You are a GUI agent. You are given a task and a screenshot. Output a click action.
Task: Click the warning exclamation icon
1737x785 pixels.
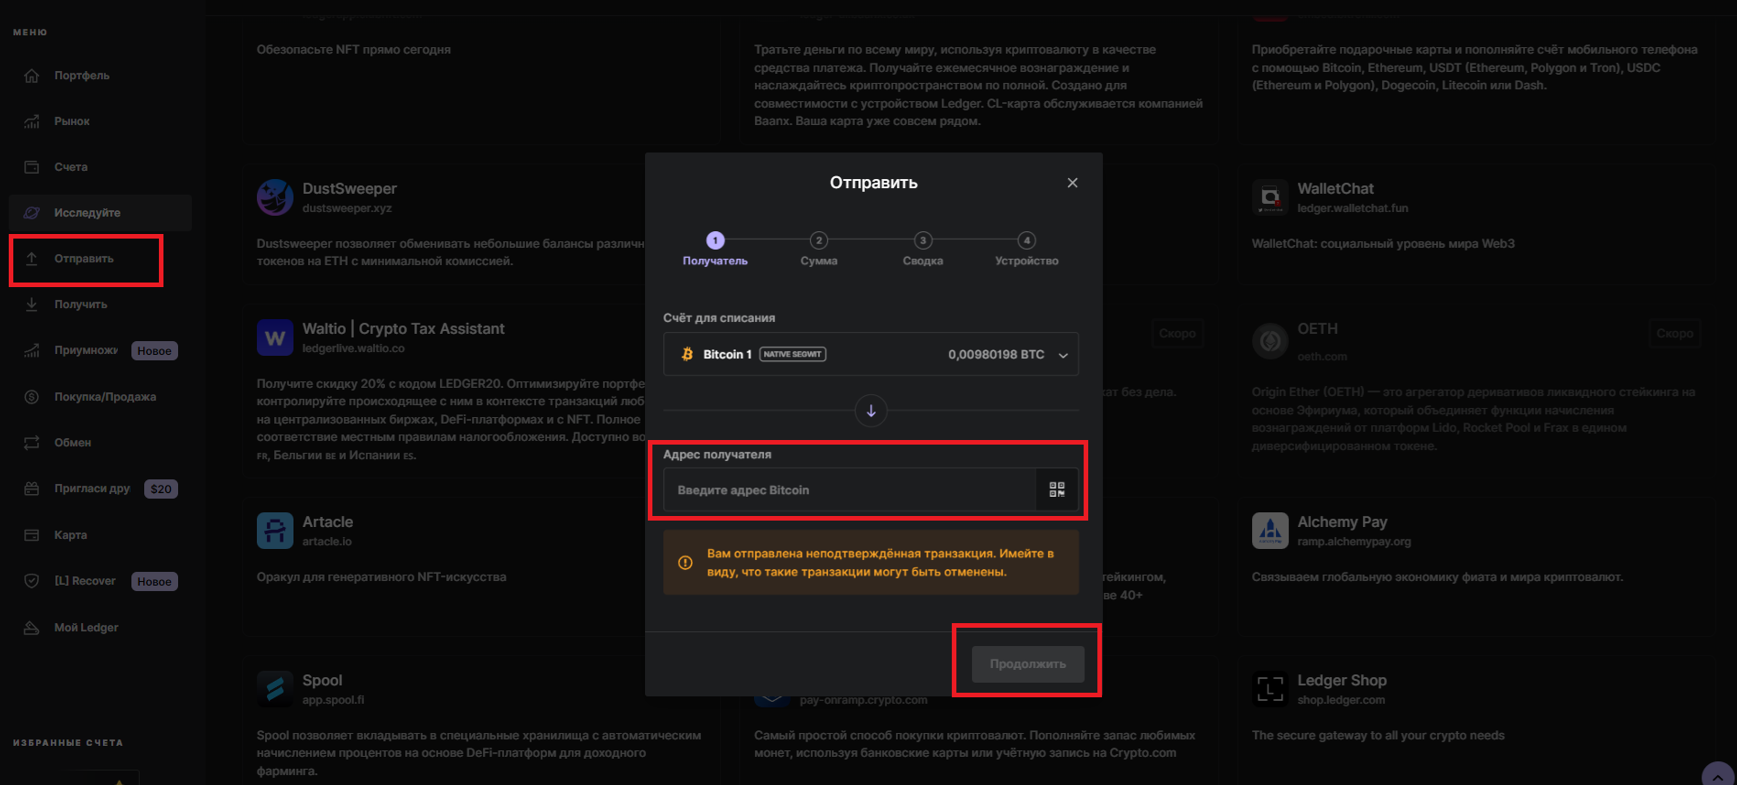(685, 563)
